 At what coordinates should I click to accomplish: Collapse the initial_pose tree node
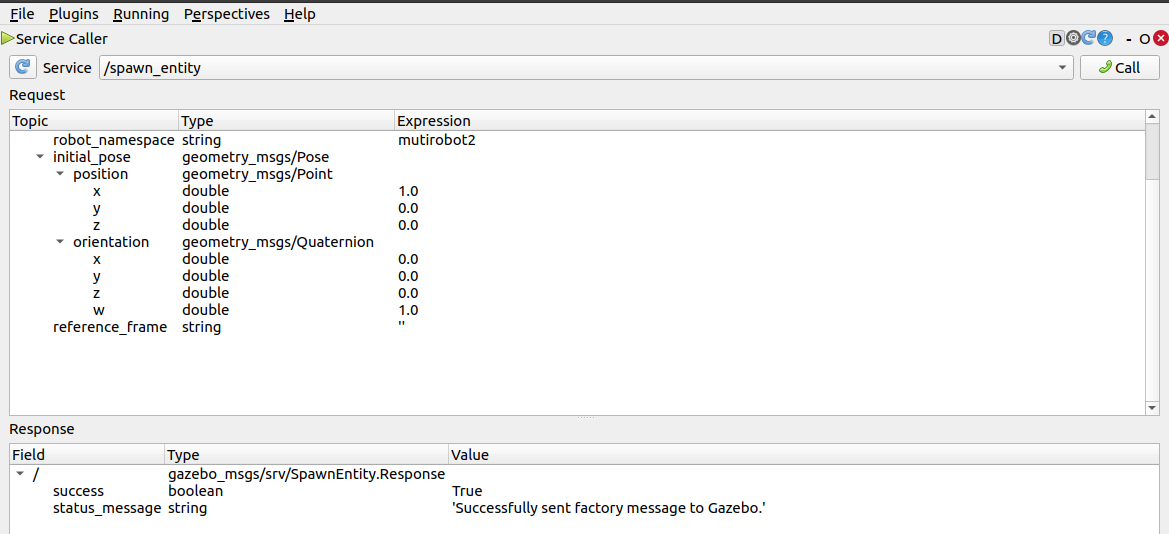pos(40,157)
